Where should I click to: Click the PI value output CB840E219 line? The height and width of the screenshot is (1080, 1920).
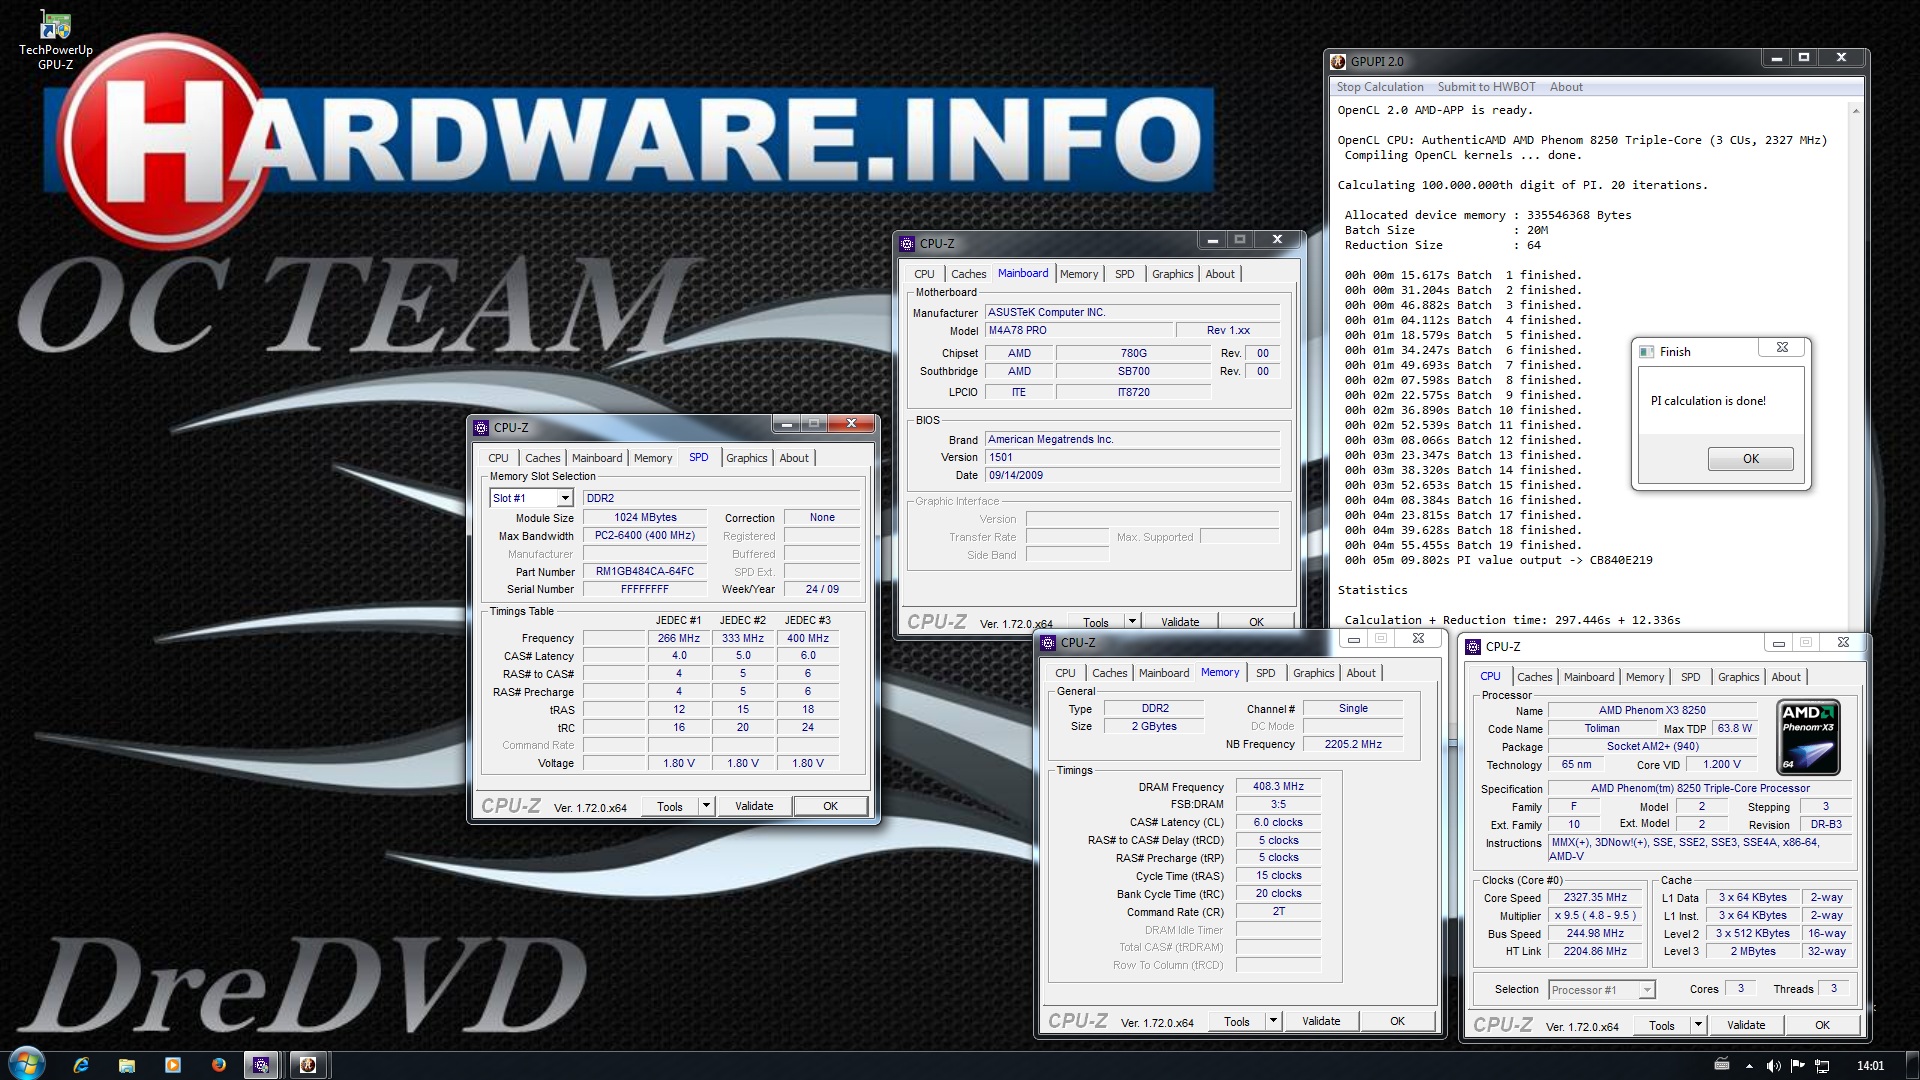pyautogui.click(x=1498, y=560)
